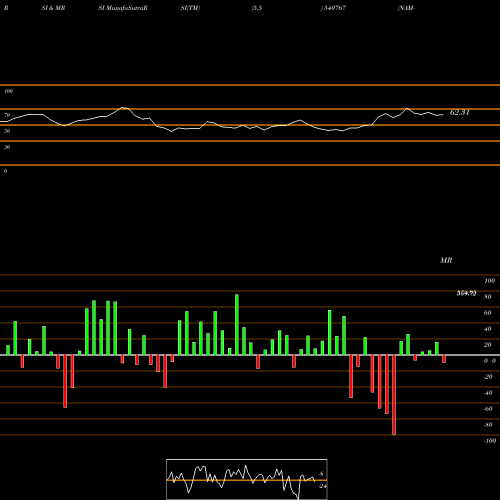The height and width of the screenshot is (500, 500).
Task: Click the '(5,5' parameter text in header
Action: [257, 8]
